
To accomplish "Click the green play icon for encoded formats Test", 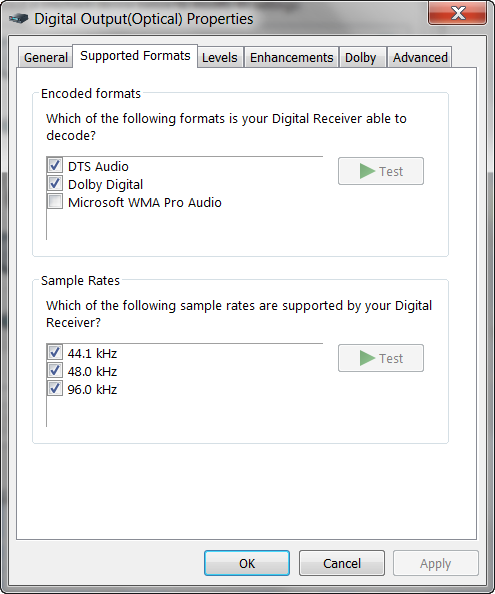I will (367, 171).
